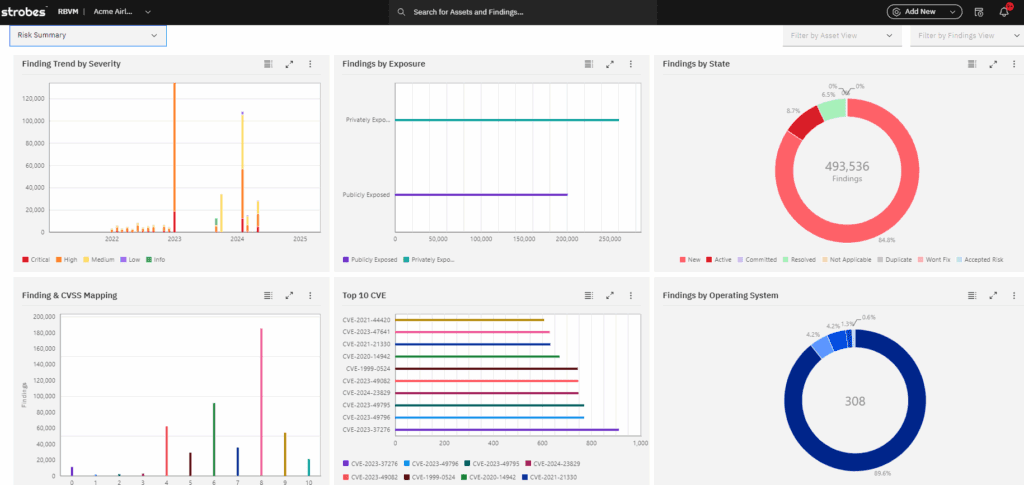Open table view for Findings by Exposure

[589, 64]
